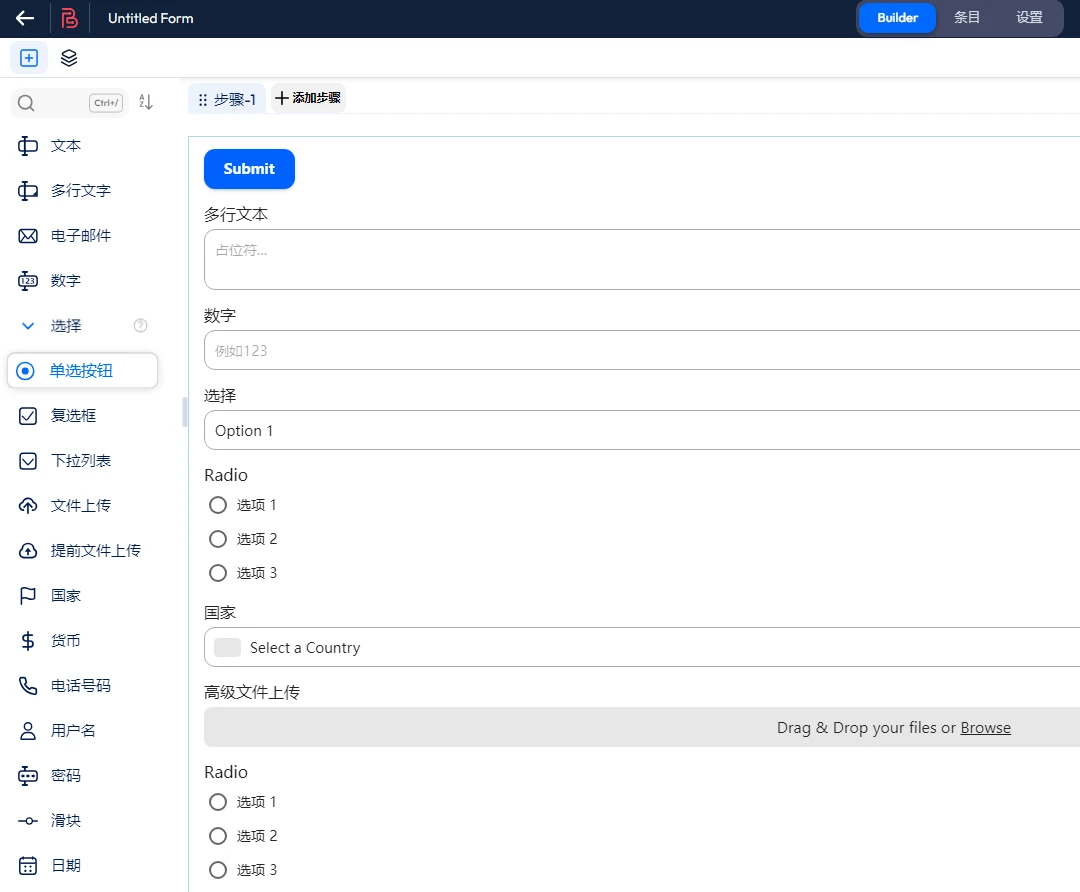1080x892 pixels.
Task: Open the layers panel icon in toolbar
Action: coord(68,57)
